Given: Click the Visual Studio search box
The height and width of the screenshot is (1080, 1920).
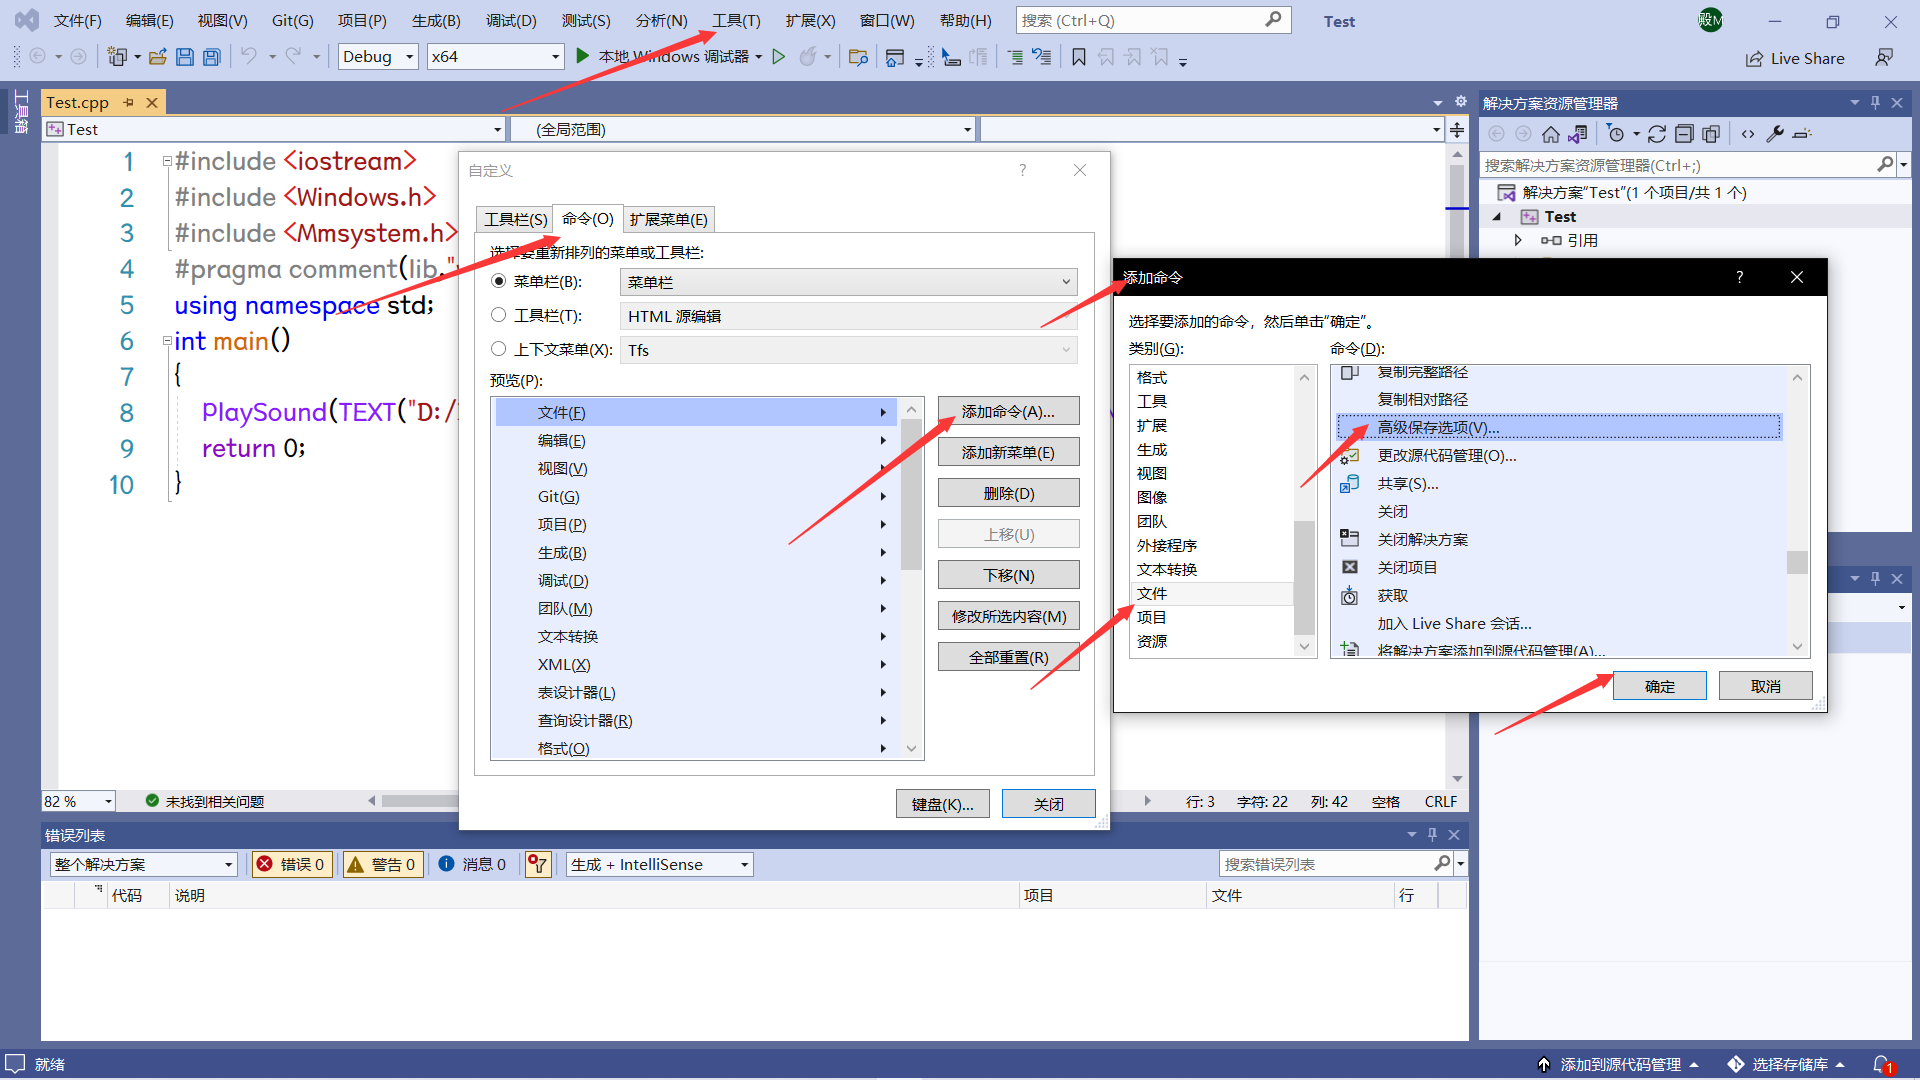Looking at the screenshot, I should (x=1140, y=20).
